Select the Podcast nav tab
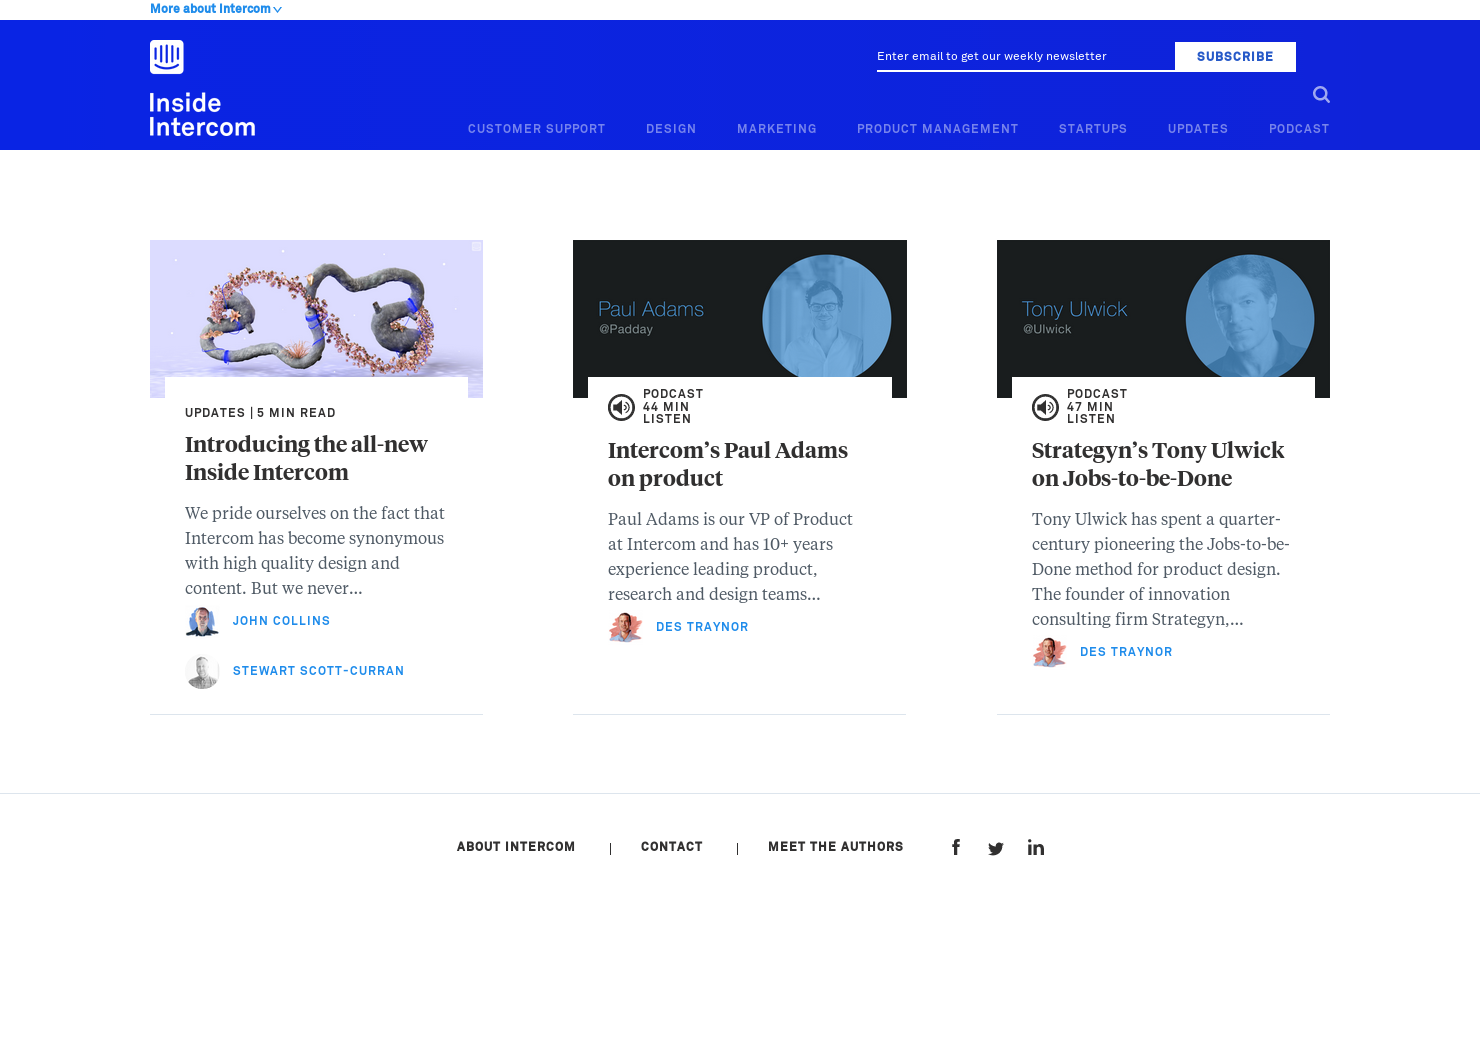The image size is (1480, 1037). coord(1299,128)
